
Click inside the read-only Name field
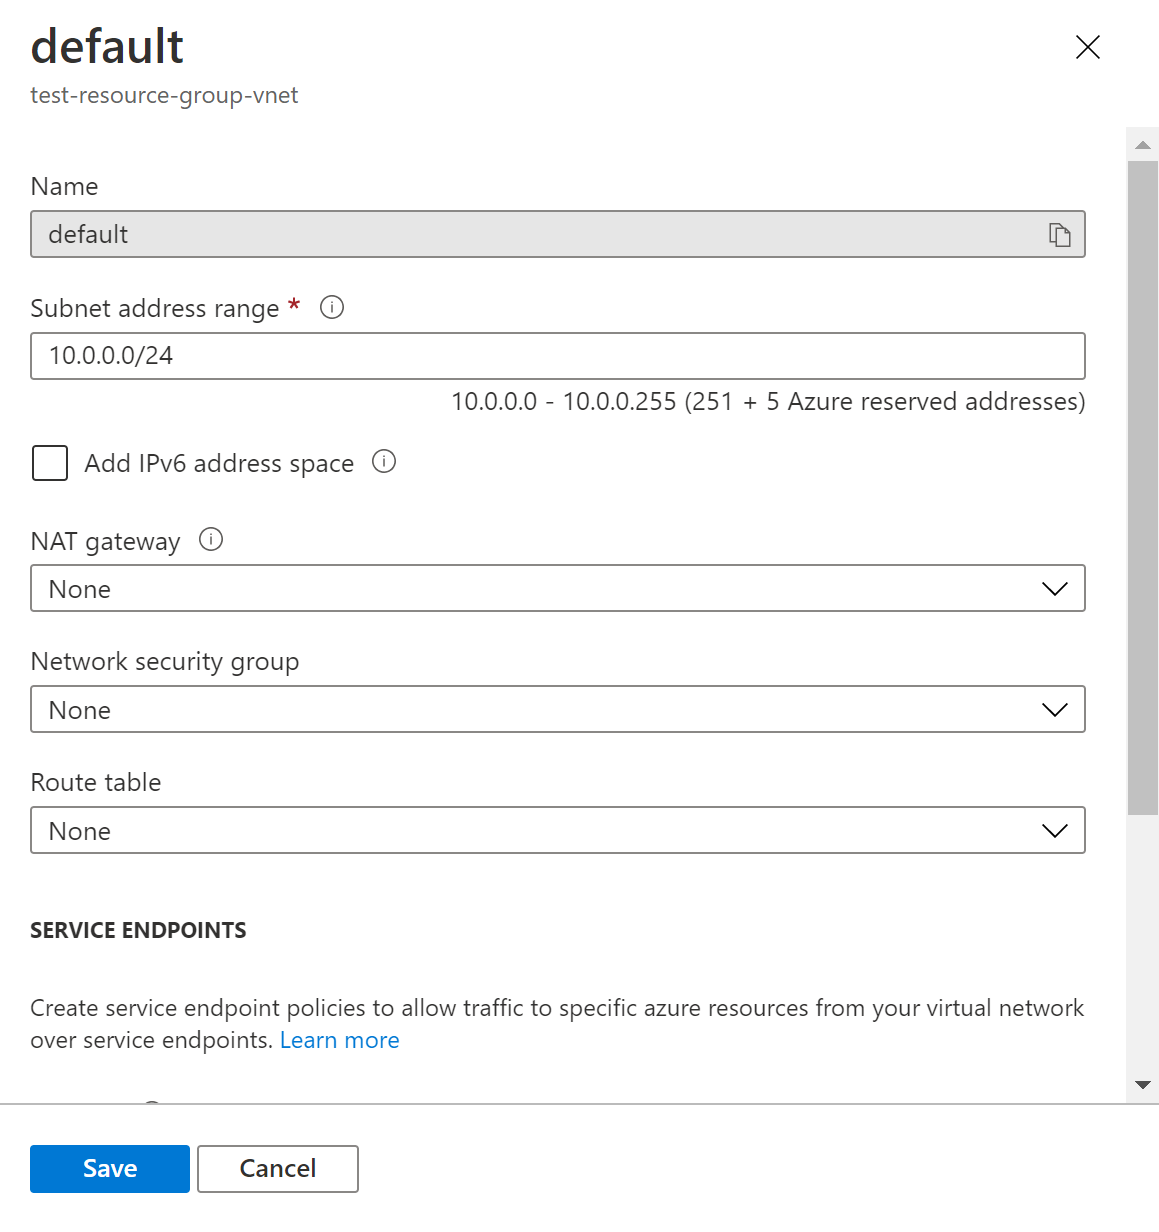point(530,235)
